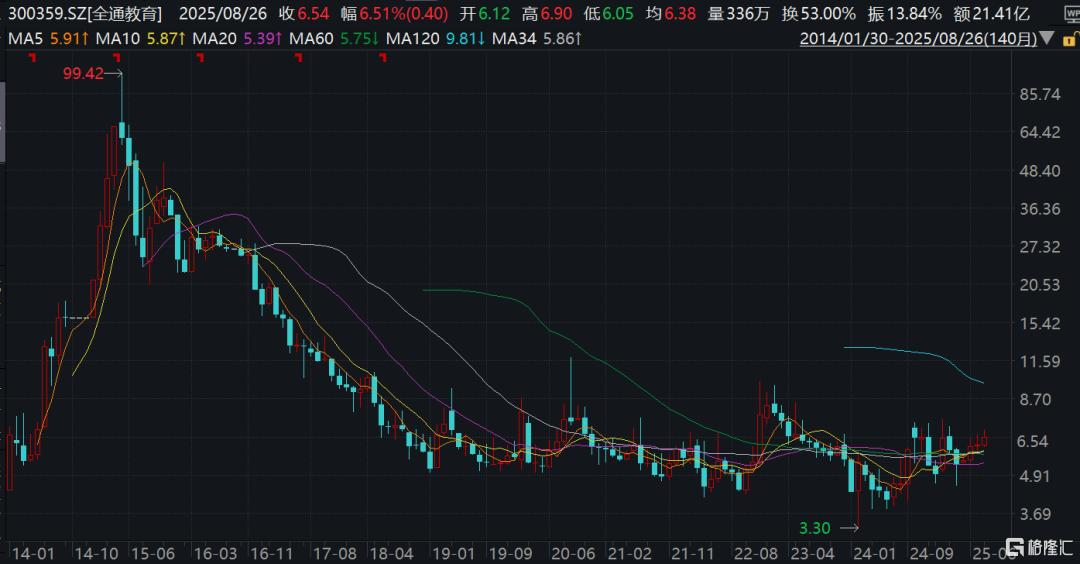Viewport: 1080px width, 564px height.
Task: Click the 19-09 time axis label
Action: point(510,554)
